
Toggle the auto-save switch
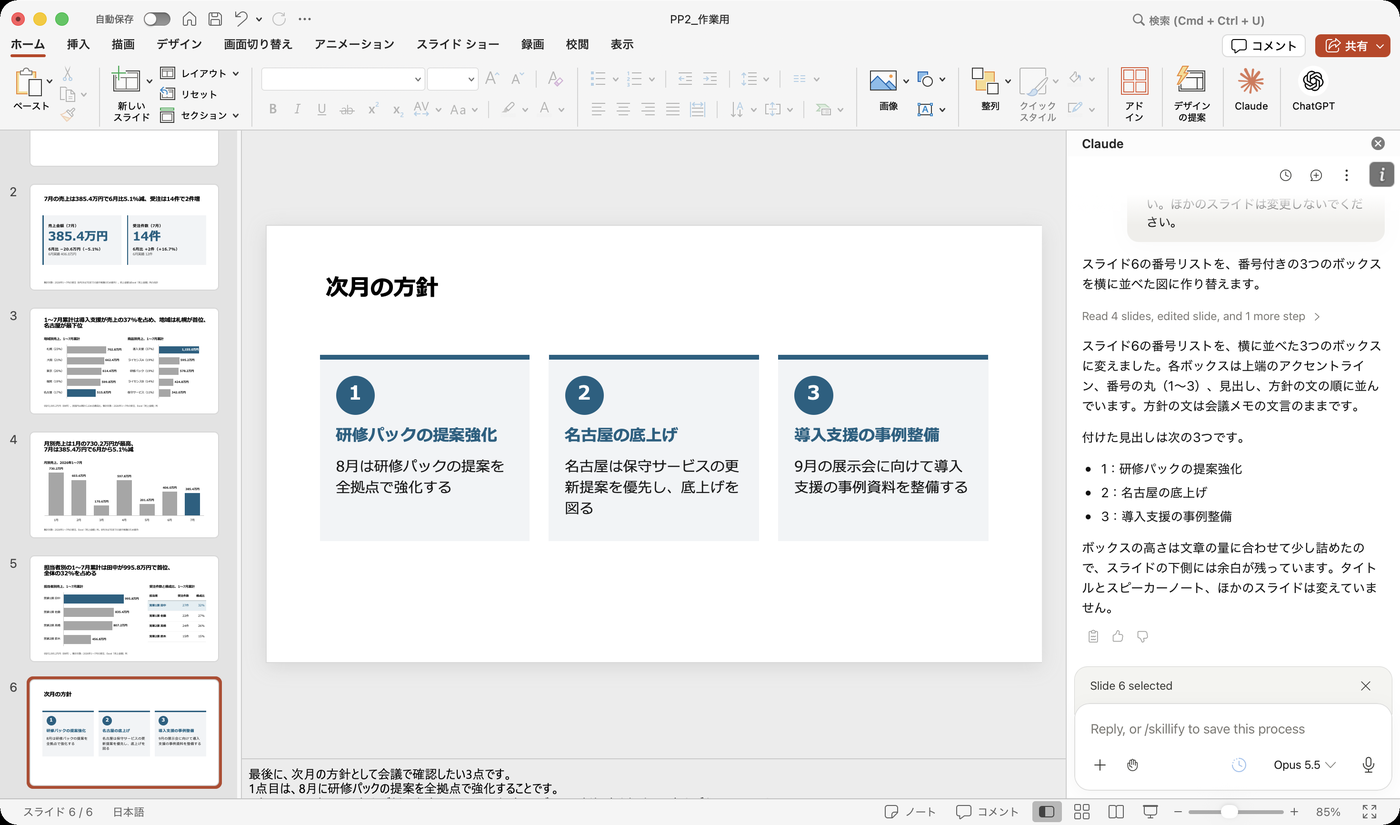pyautogui.click(x=157, y=19)
